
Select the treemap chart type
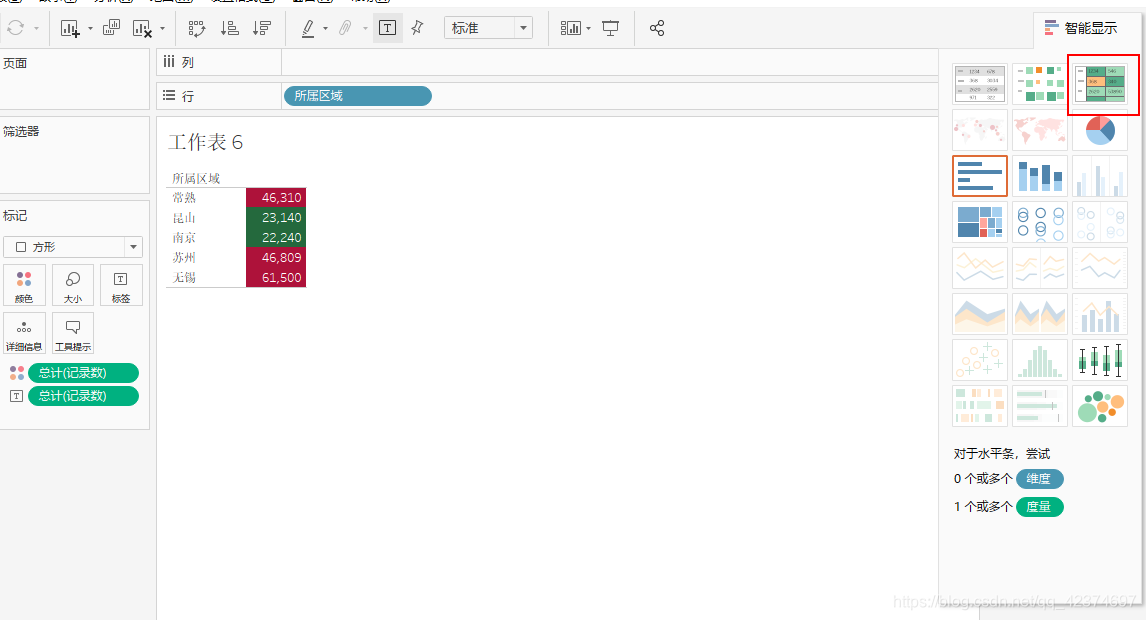pyautogui.click(x=980, y=222)
